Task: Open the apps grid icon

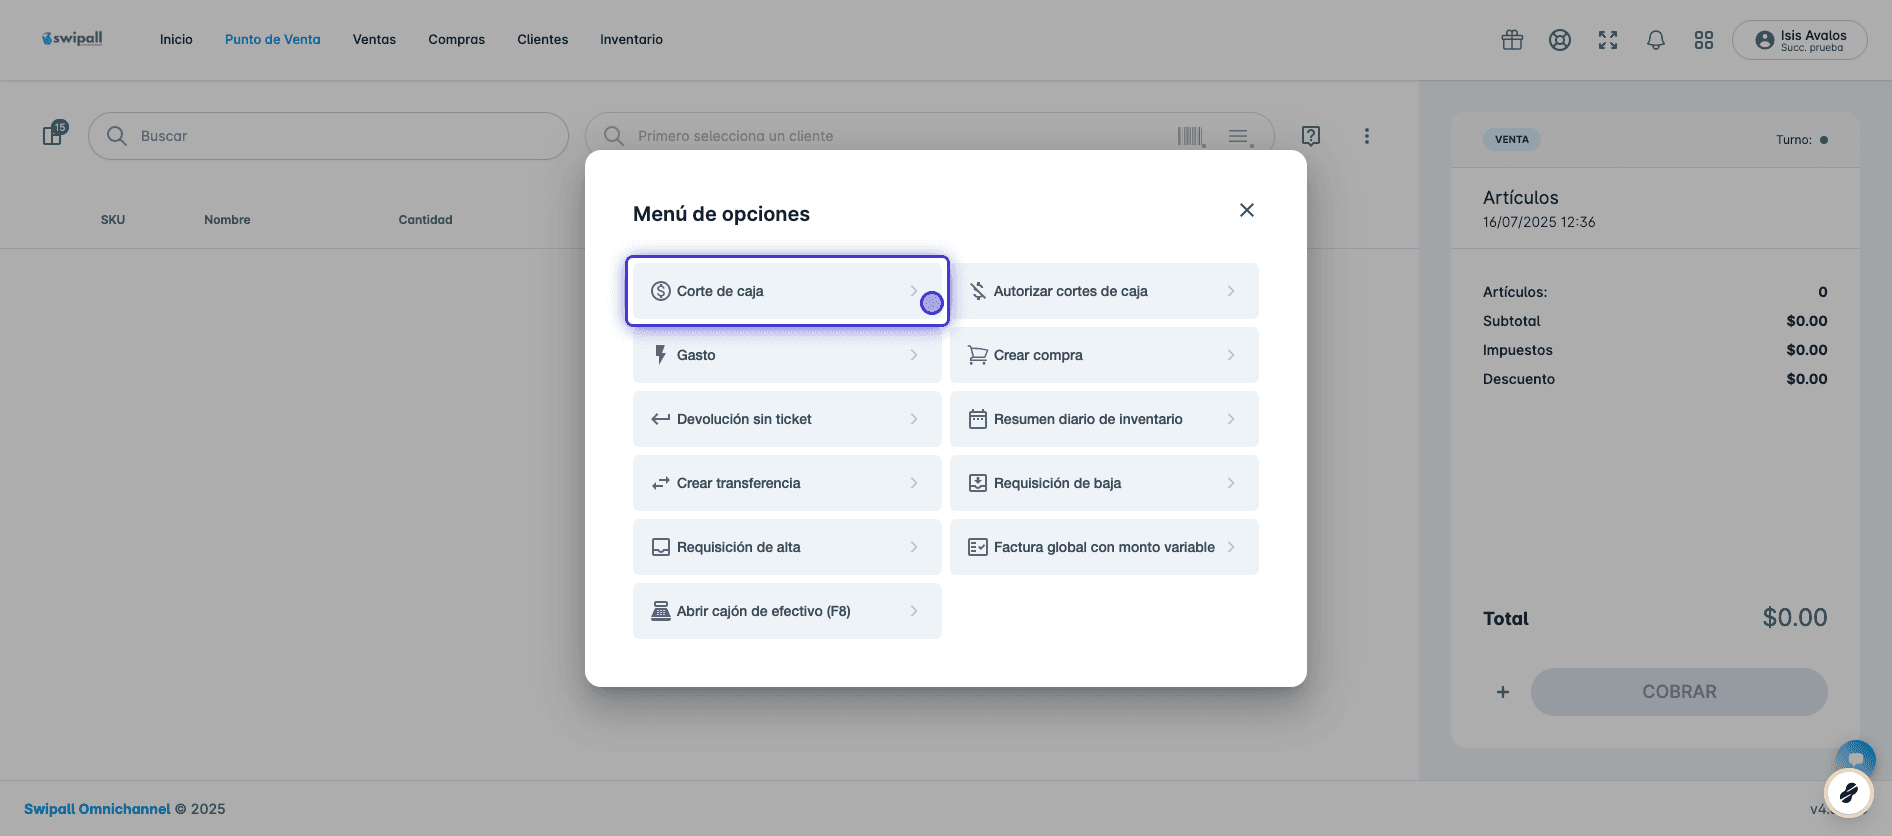Action: 1704,40
